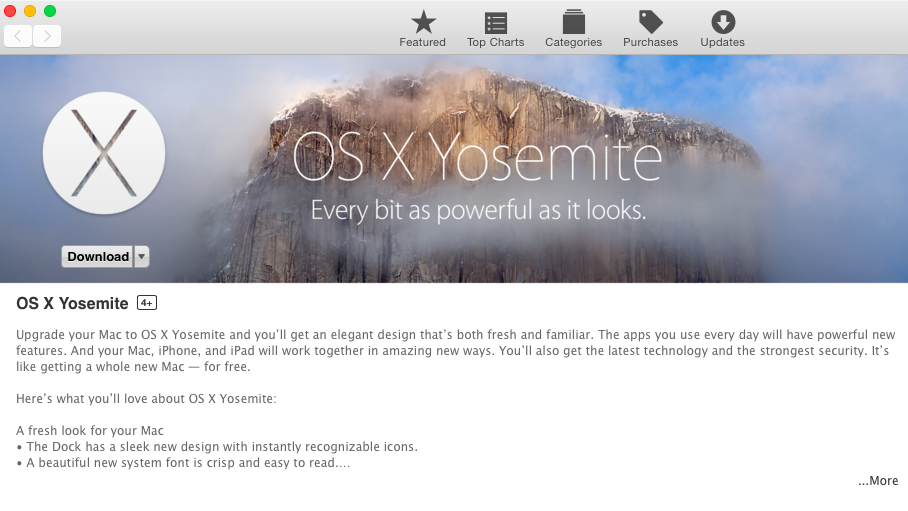The width and height of the screenshot is (908, 511).
Task: Go forward with the right arrow
Action: tap(47, 36)
